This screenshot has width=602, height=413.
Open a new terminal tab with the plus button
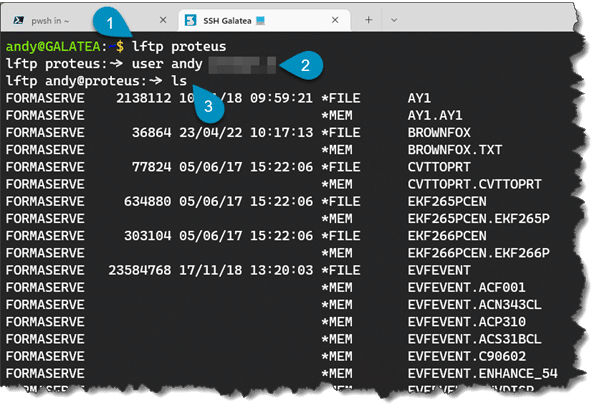[368, 20]
